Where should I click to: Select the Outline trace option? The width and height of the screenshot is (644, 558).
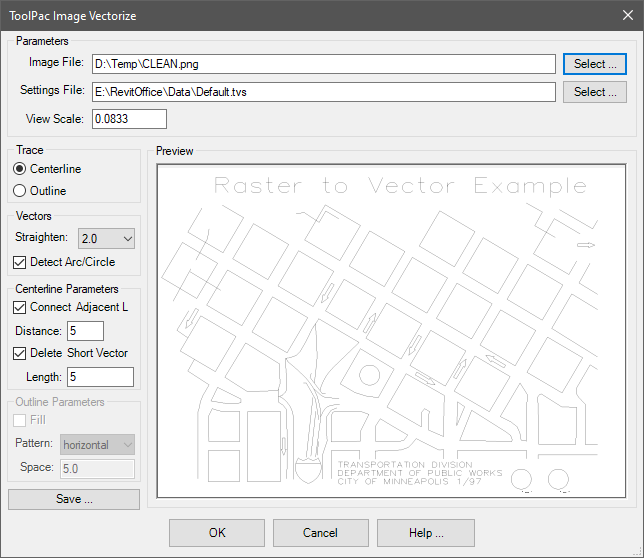tap(21, 190)
